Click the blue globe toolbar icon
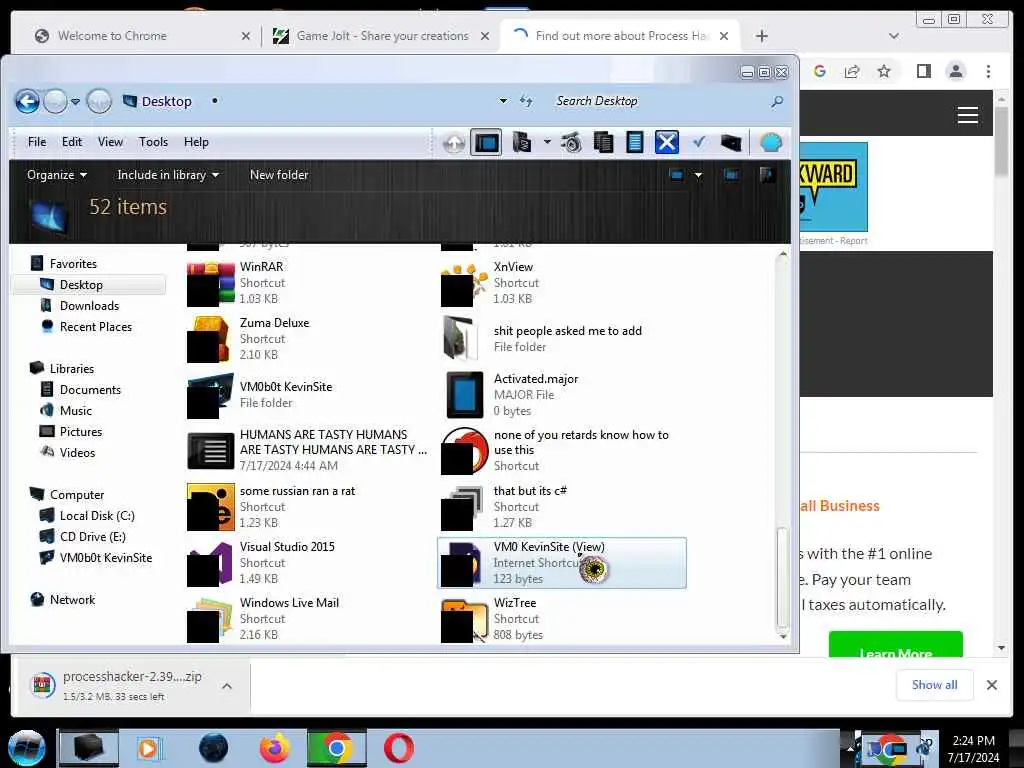This screenshot has width=1024, height=768. coord(771,142)
